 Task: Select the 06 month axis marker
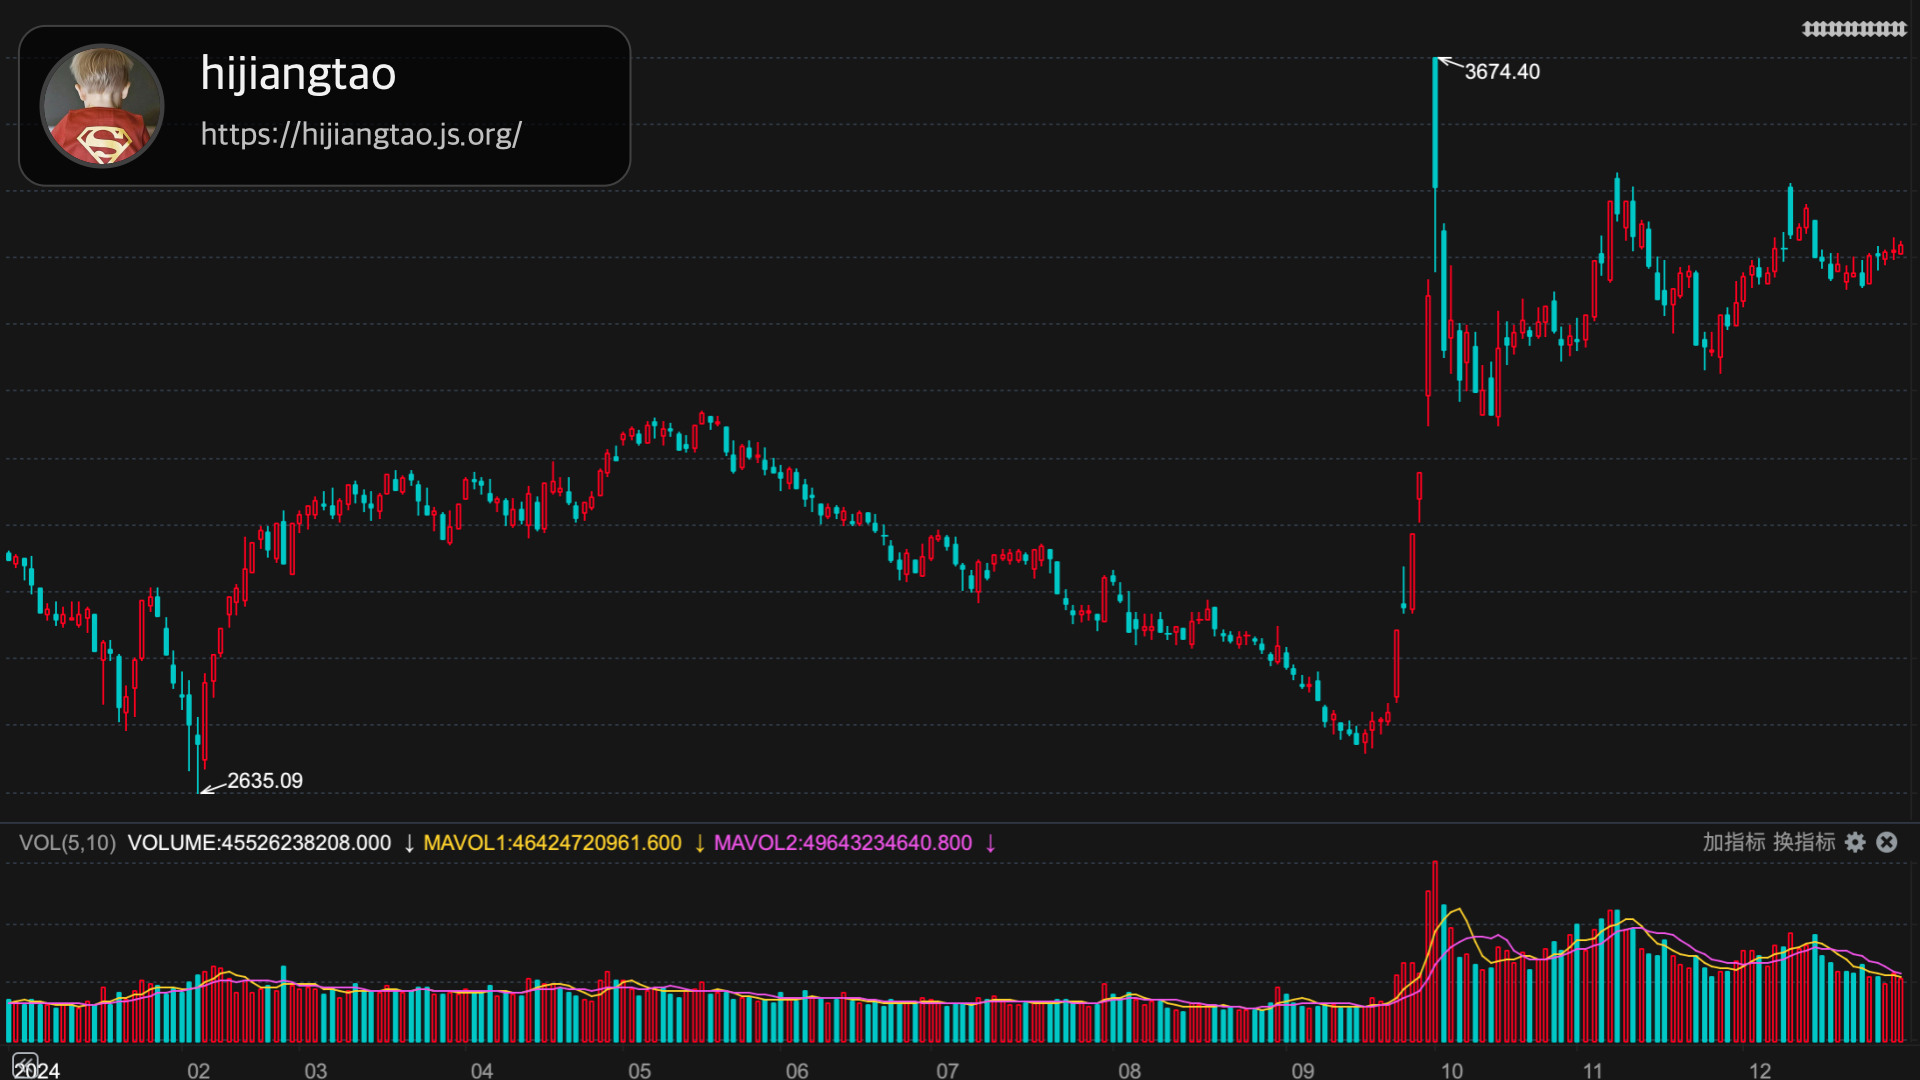797,1070
